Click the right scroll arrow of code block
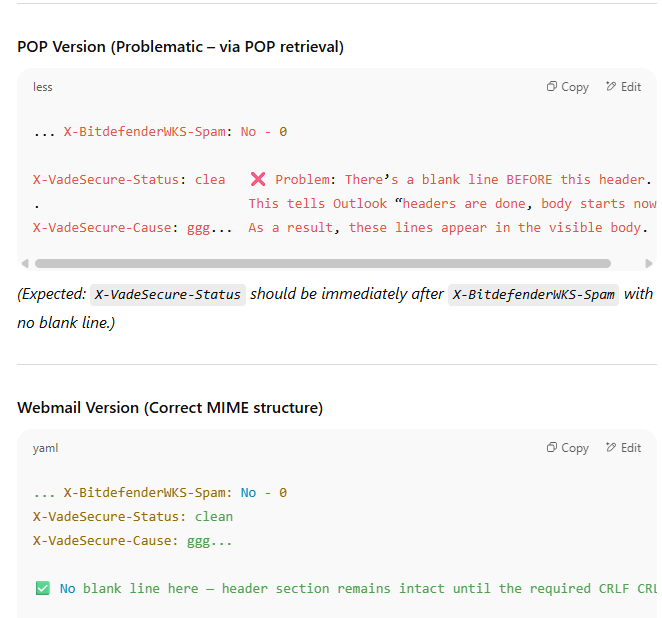Viewport: 662px width, 618px height. 649,263
